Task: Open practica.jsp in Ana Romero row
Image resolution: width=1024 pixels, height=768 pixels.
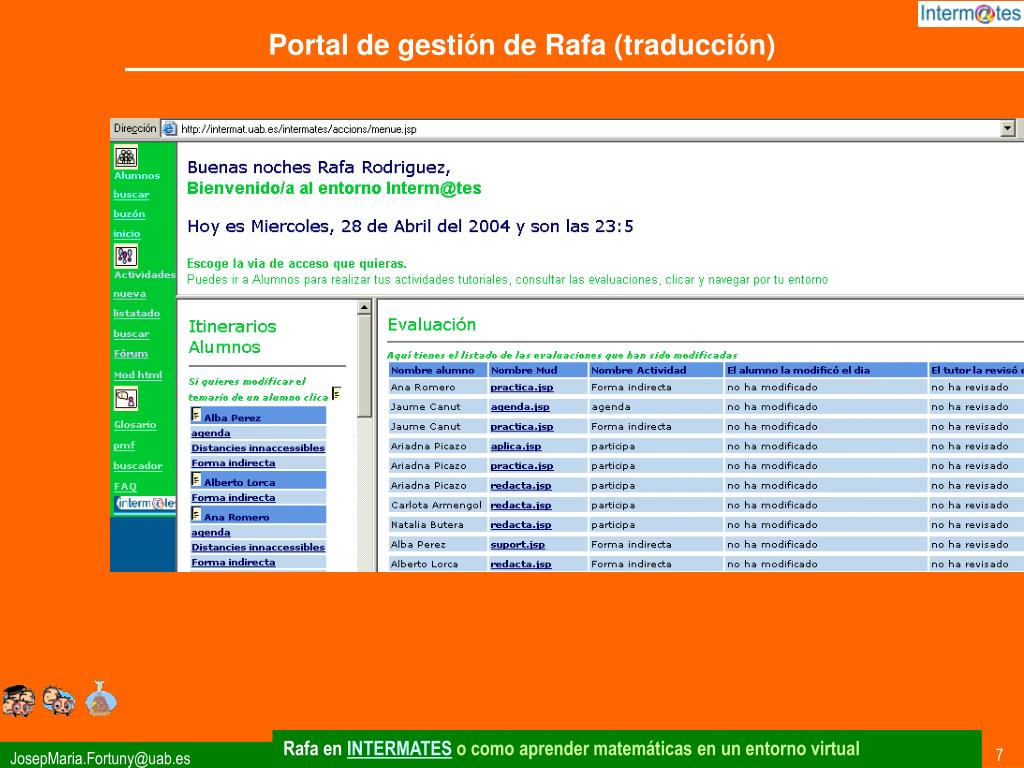Action: coord(522,387)
